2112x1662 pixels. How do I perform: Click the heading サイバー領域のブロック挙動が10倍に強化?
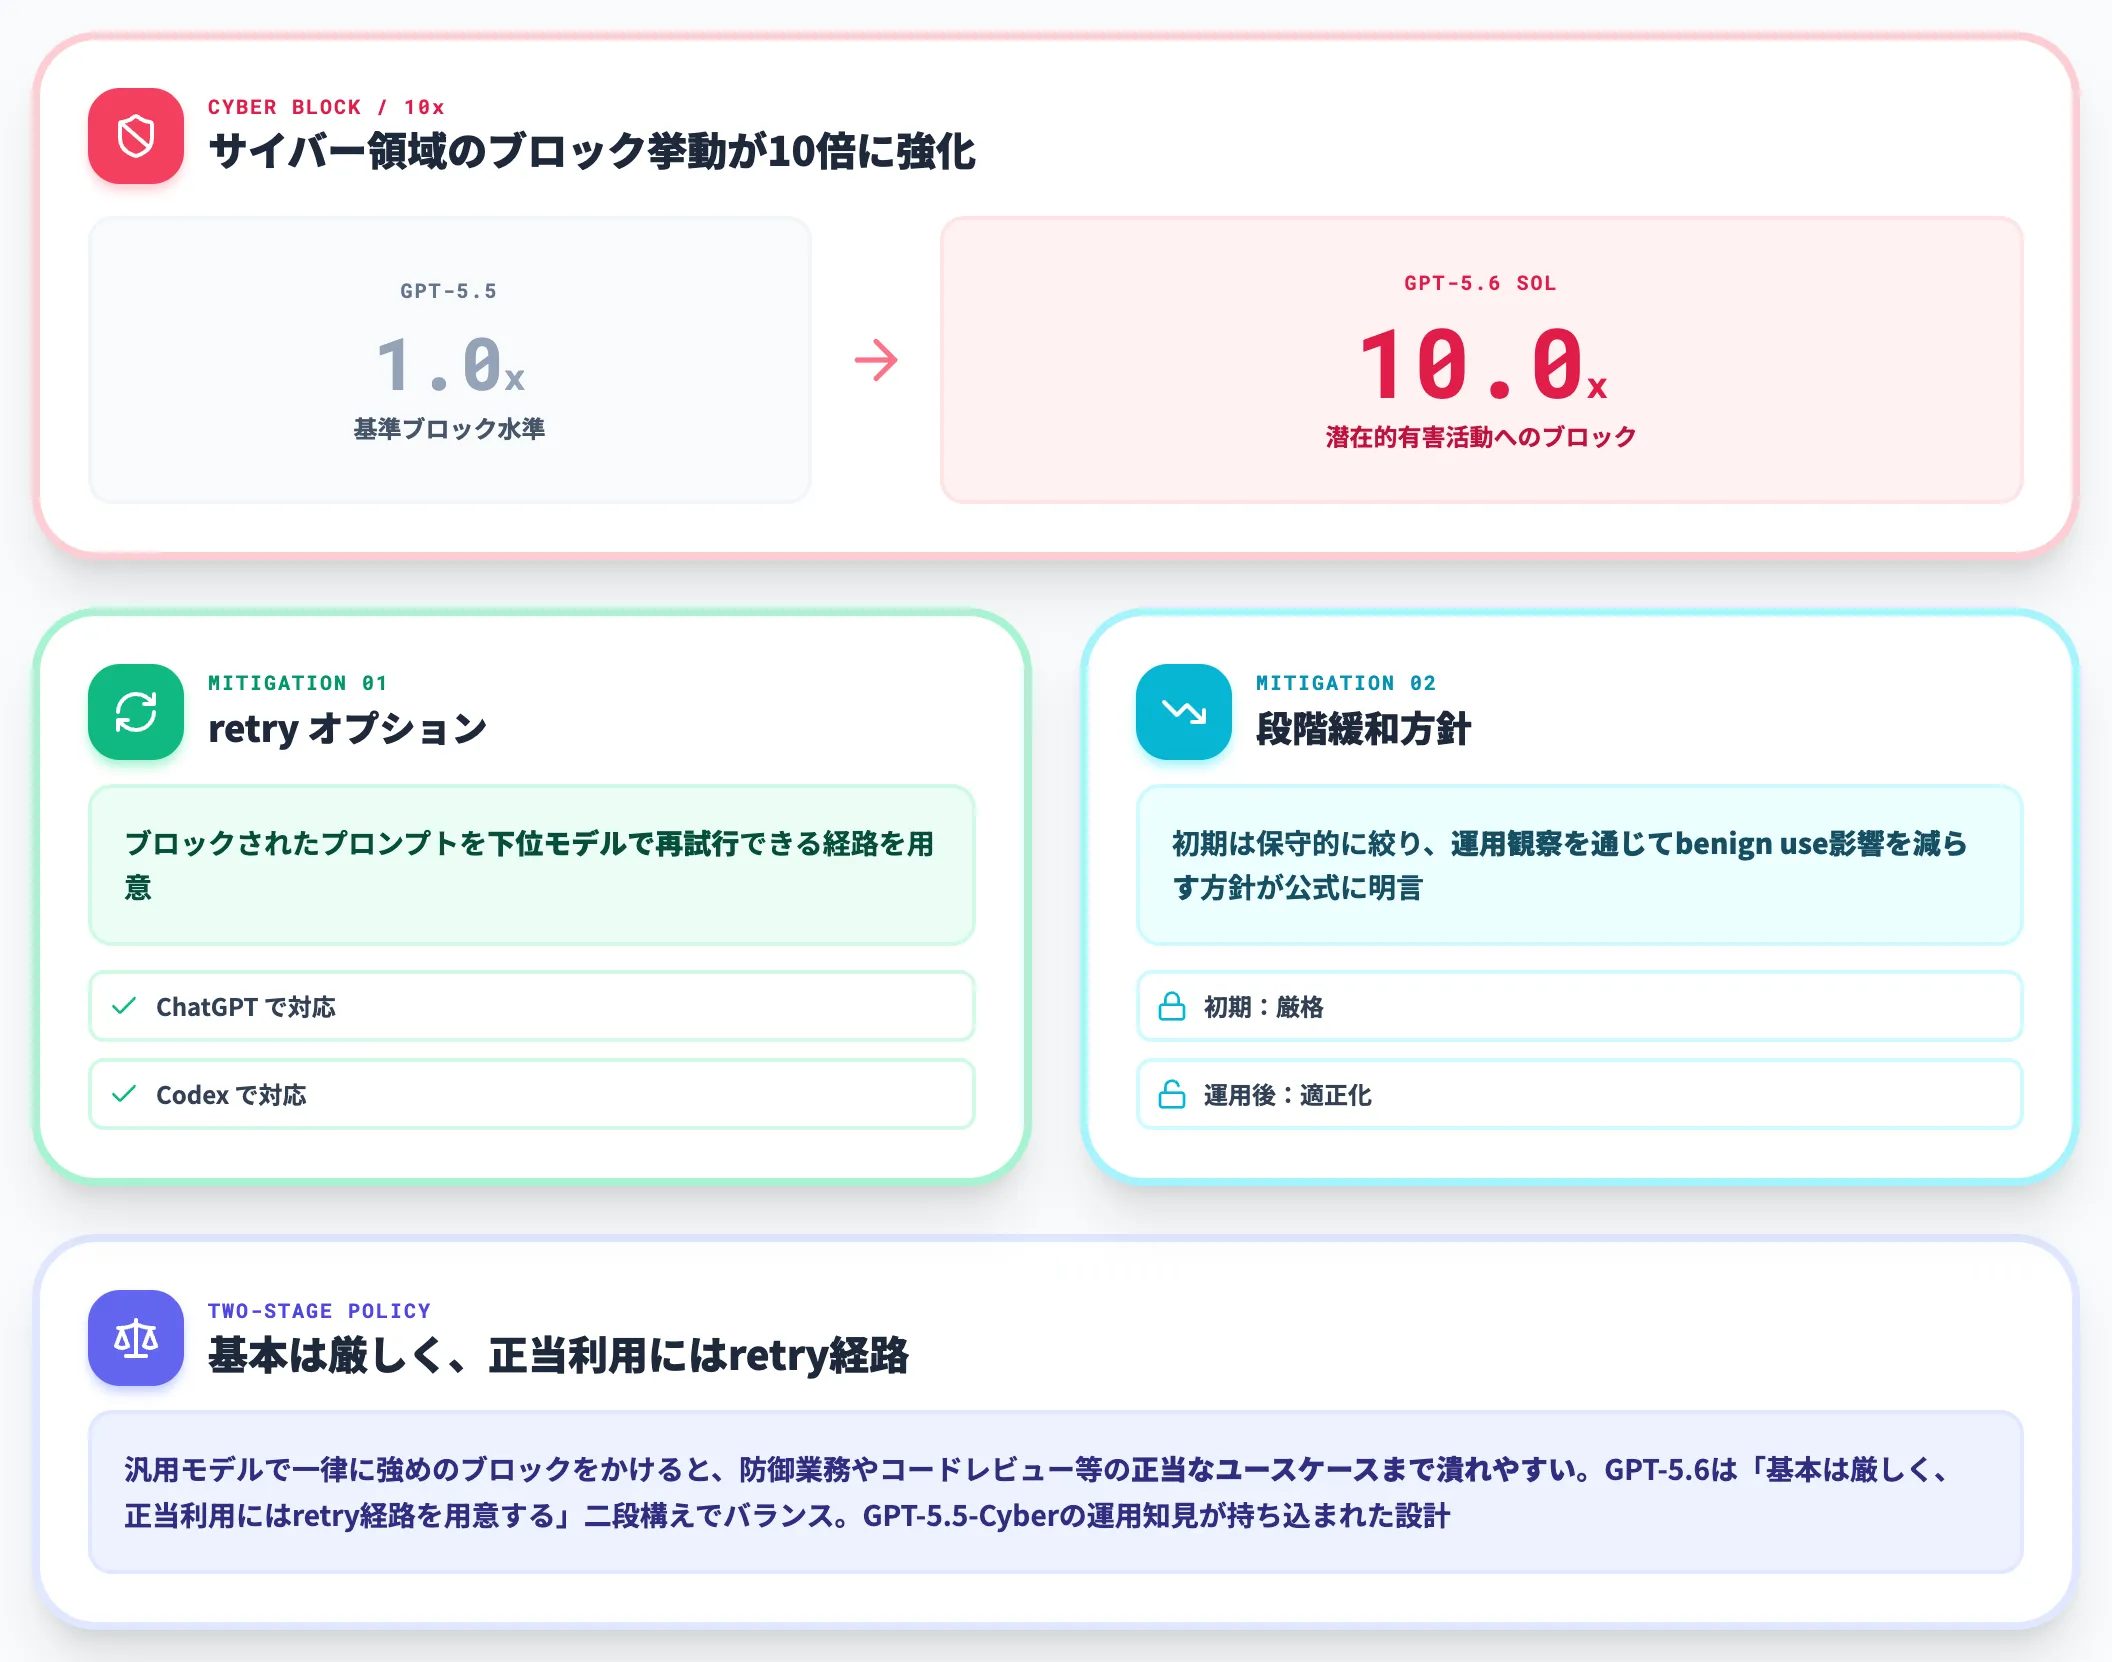coord(592,151)
